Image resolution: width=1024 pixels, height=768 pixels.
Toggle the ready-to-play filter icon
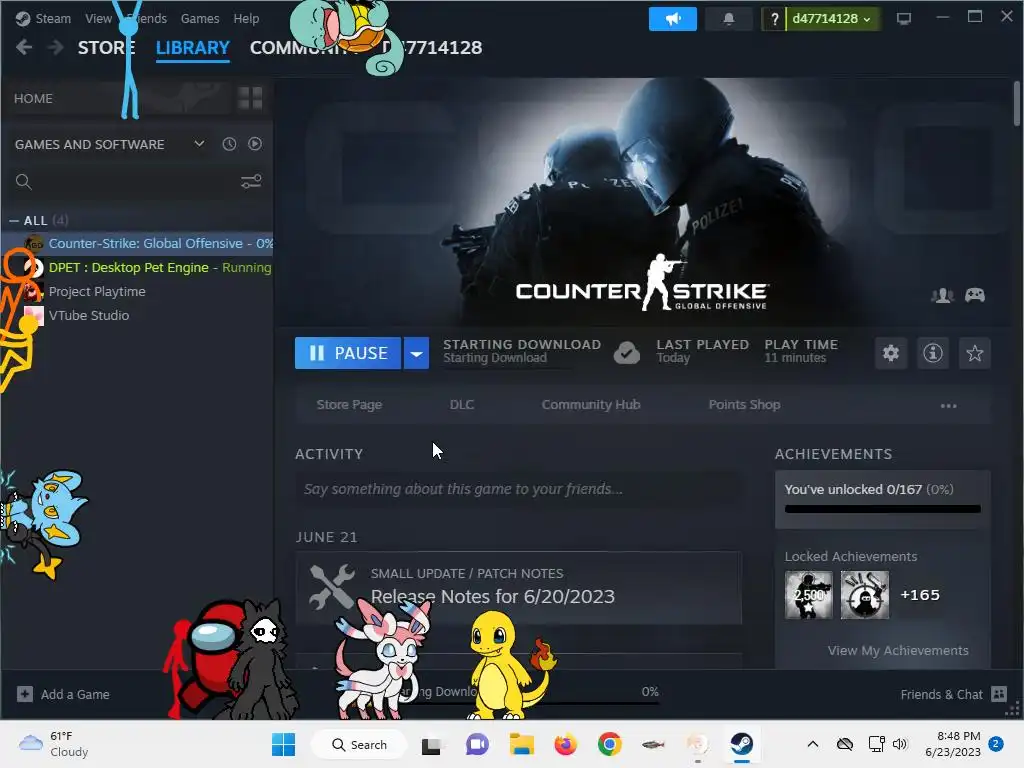pos(255,144)
